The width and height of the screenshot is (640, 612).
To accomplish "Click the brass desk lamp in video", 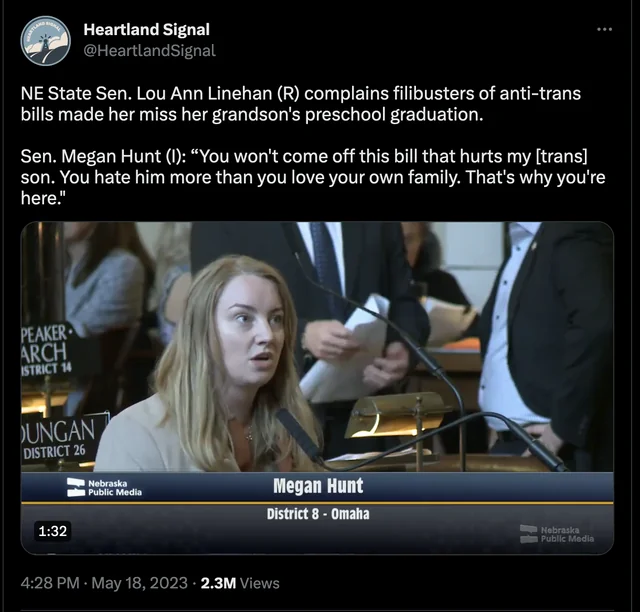I will pos(394,416).
